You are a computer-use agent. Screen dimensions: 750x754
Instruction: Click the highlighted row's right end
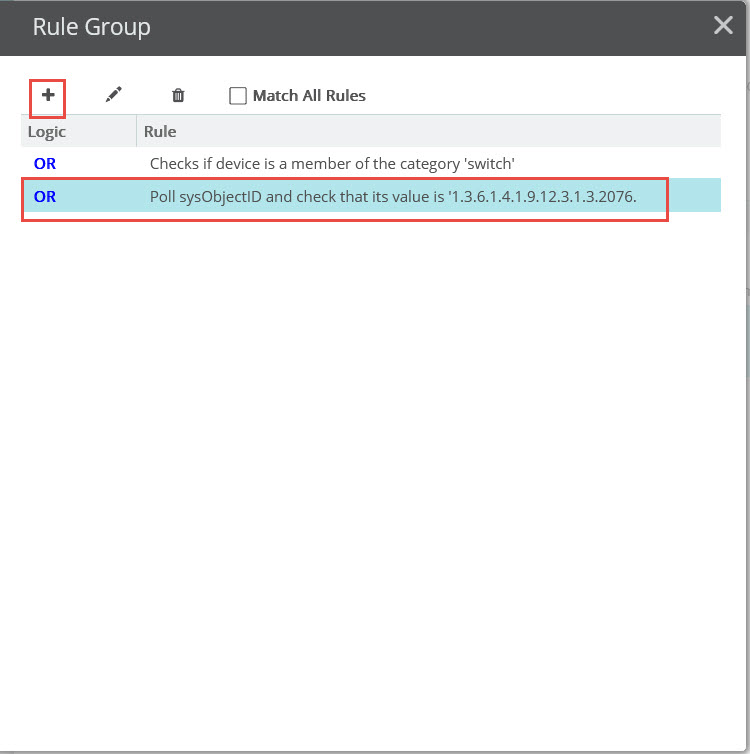click(x=695, y=196)
